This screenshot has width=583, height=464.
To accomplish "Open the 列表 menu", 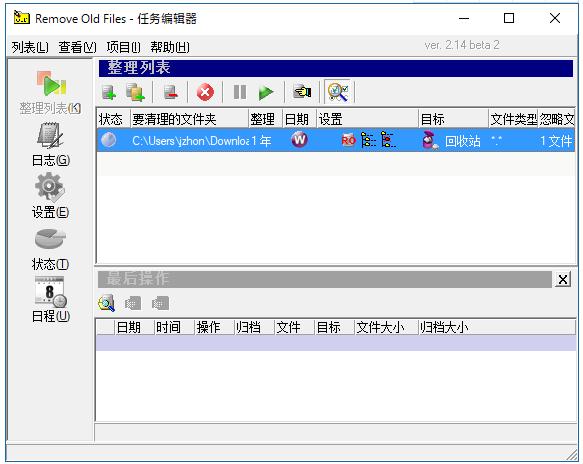I will click(x=30, y=47).
